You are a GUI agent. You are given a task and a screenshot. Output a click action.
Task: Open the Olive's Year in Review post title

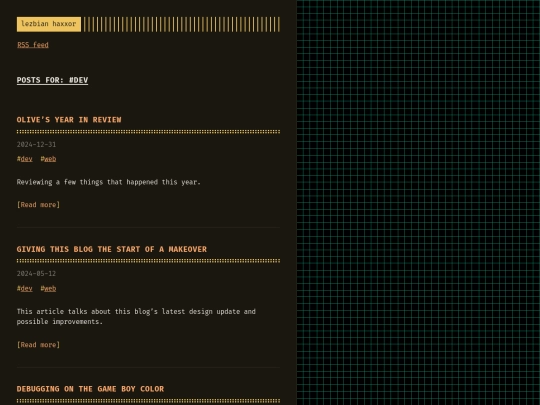coord(69,120)
